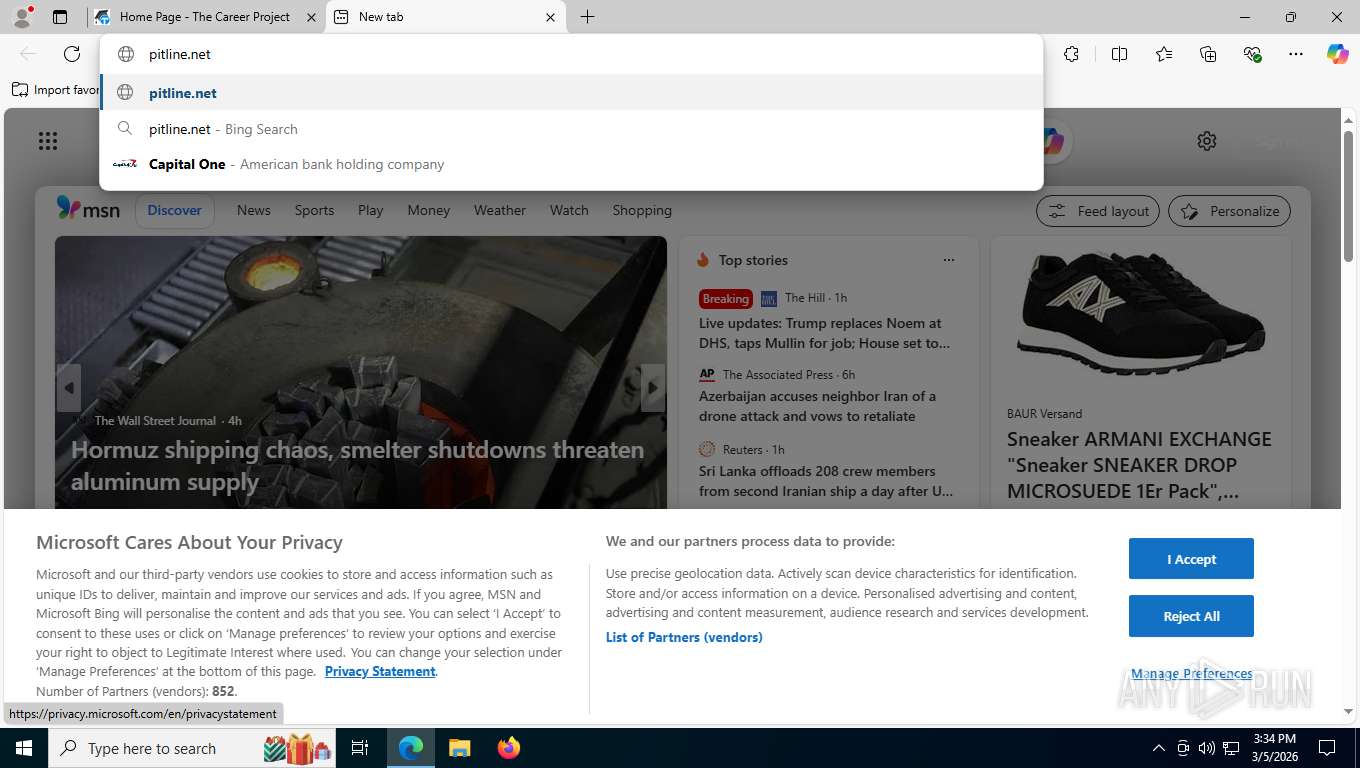Open Microsoft Edge from the taskbar
Image resolution: width=1360 pixels, height=768 pixels.
(411, 748)
